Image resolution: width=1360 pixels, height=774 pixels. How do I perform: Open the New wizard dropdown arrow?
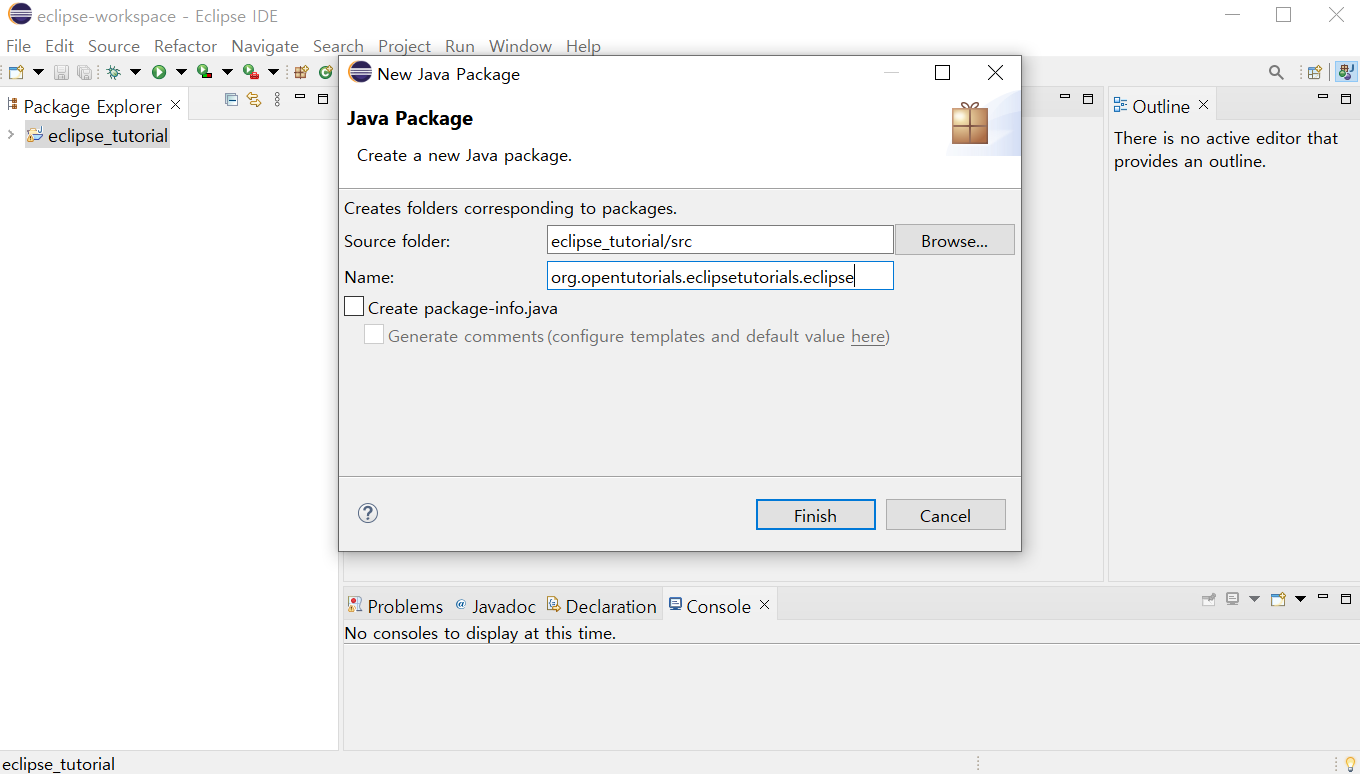point(38,72)
